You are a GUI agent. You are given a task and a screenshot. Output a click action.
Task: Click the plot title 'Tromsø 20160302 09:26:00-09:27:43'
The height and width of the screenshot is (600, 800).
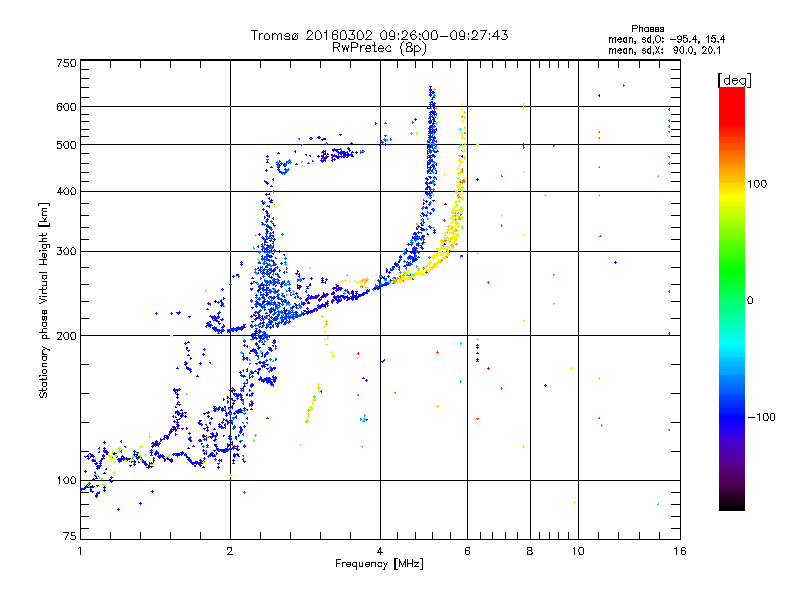pyautogui.click(x=379, y=35)
